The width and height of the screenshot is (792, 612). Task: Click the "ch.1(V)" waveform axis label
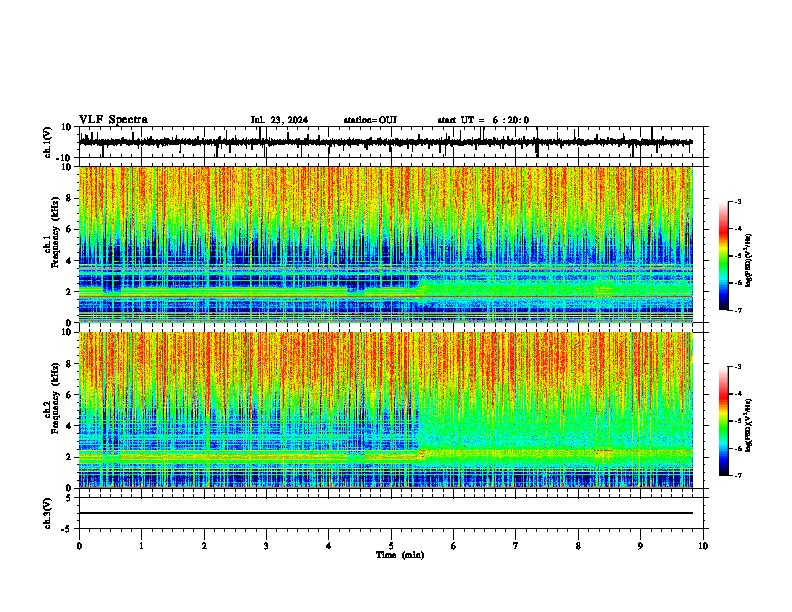[48, 142]
